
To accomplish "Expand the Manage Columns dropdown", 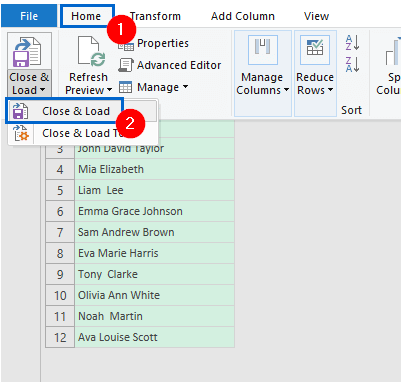I will click(286, 90).
